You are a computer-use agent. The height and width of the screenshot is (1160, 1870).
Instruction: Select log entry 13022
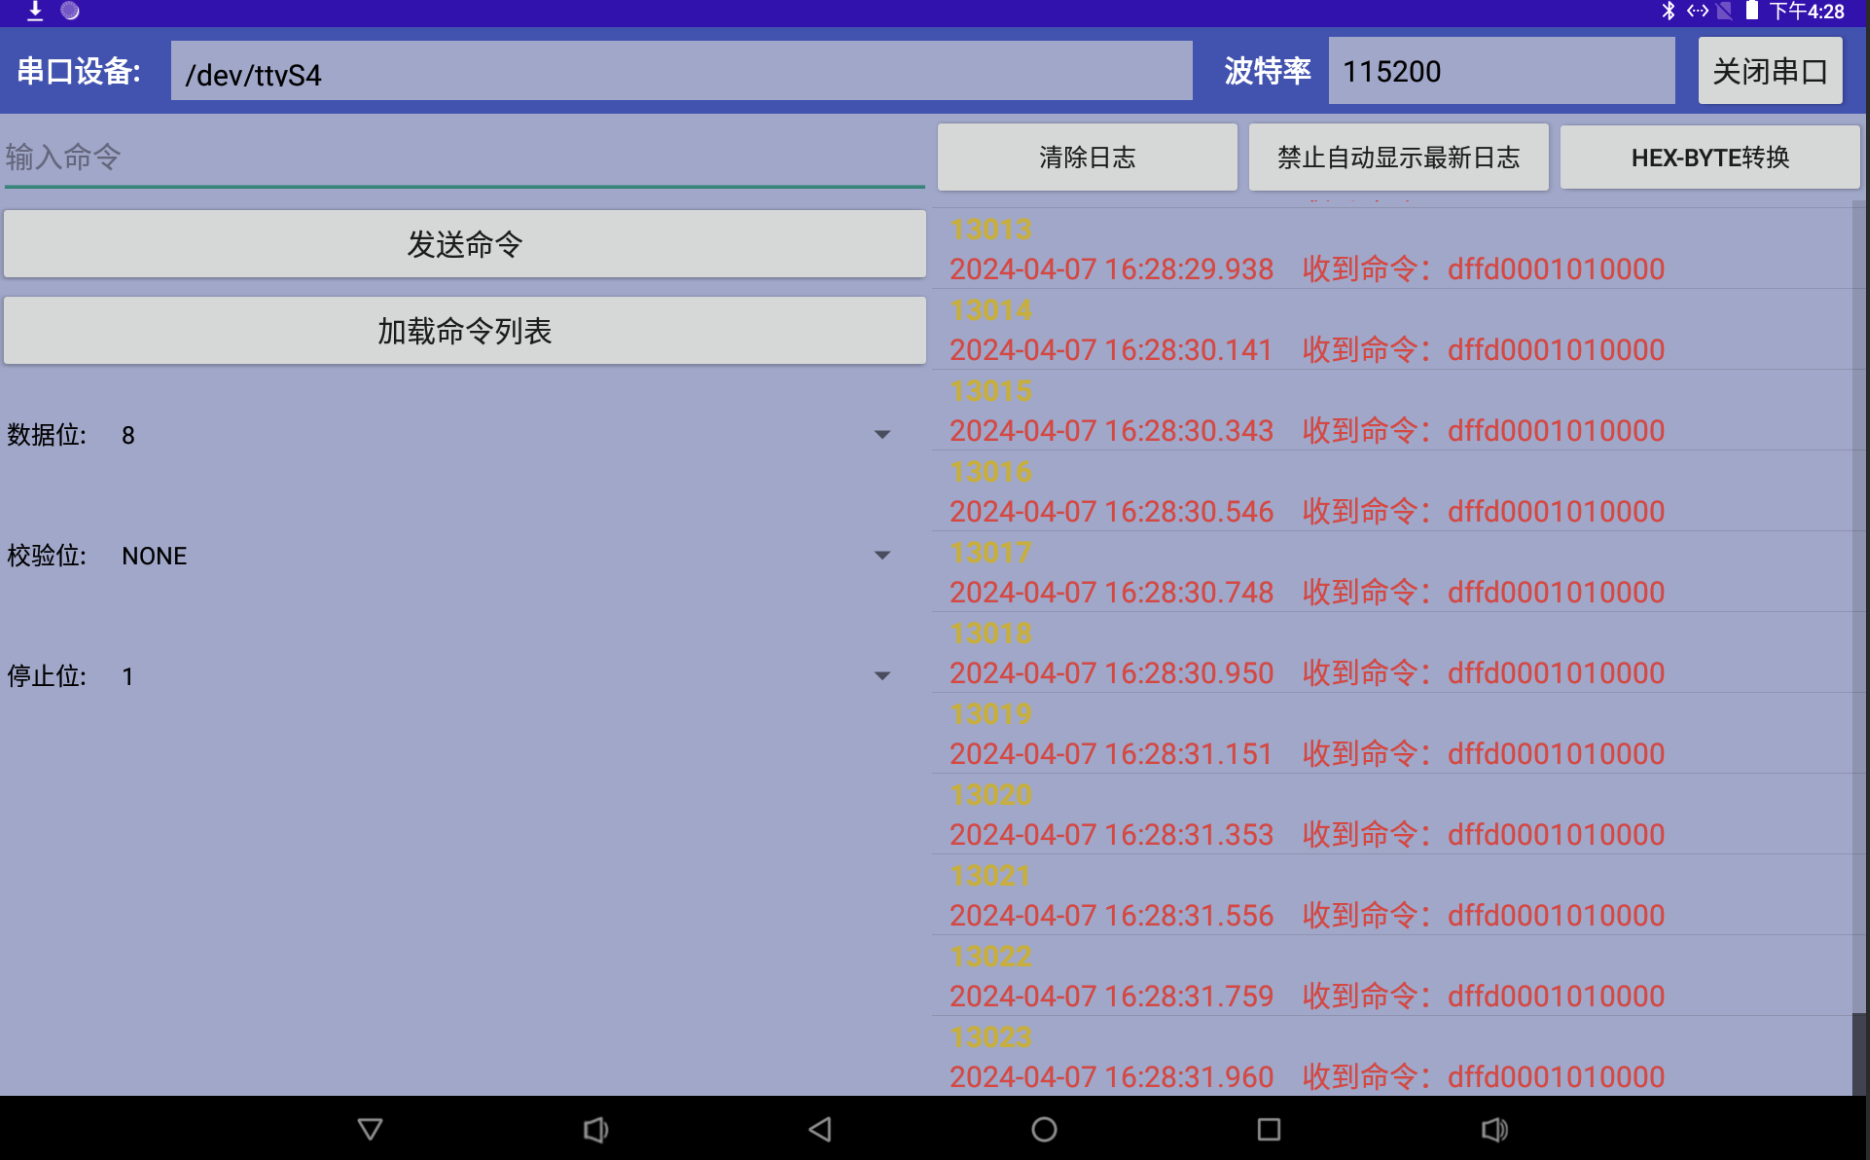tap(991, 957)
